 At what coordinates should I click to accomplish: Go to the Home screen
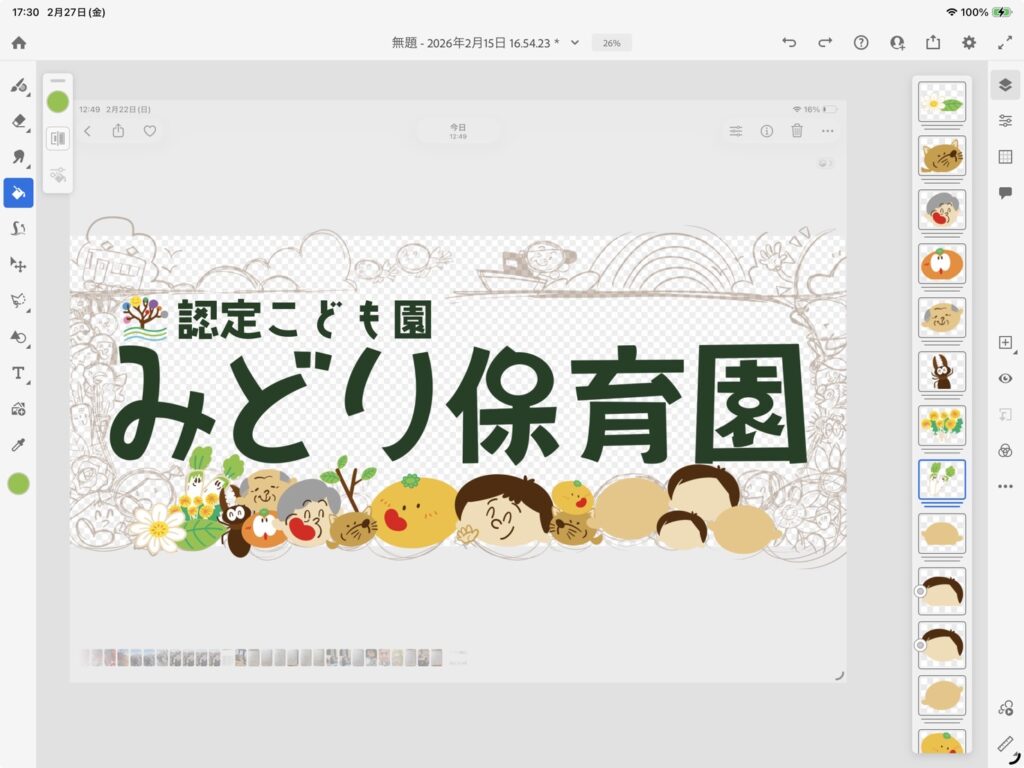pos(18,43)
